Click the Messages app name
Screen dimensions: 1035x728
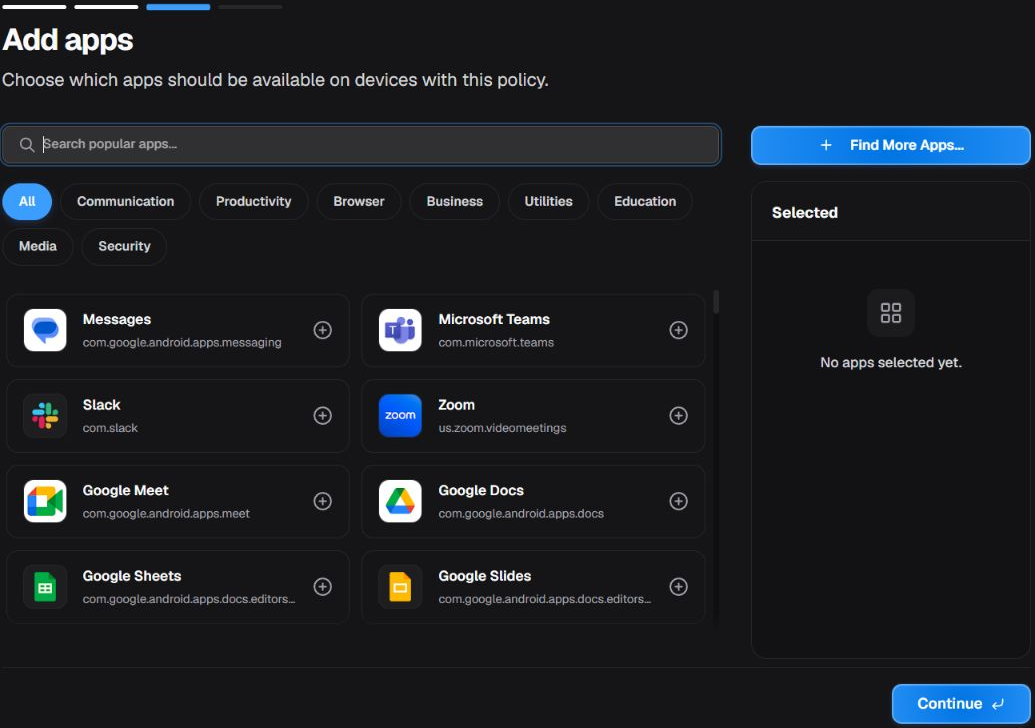click(x=117, y=319)
